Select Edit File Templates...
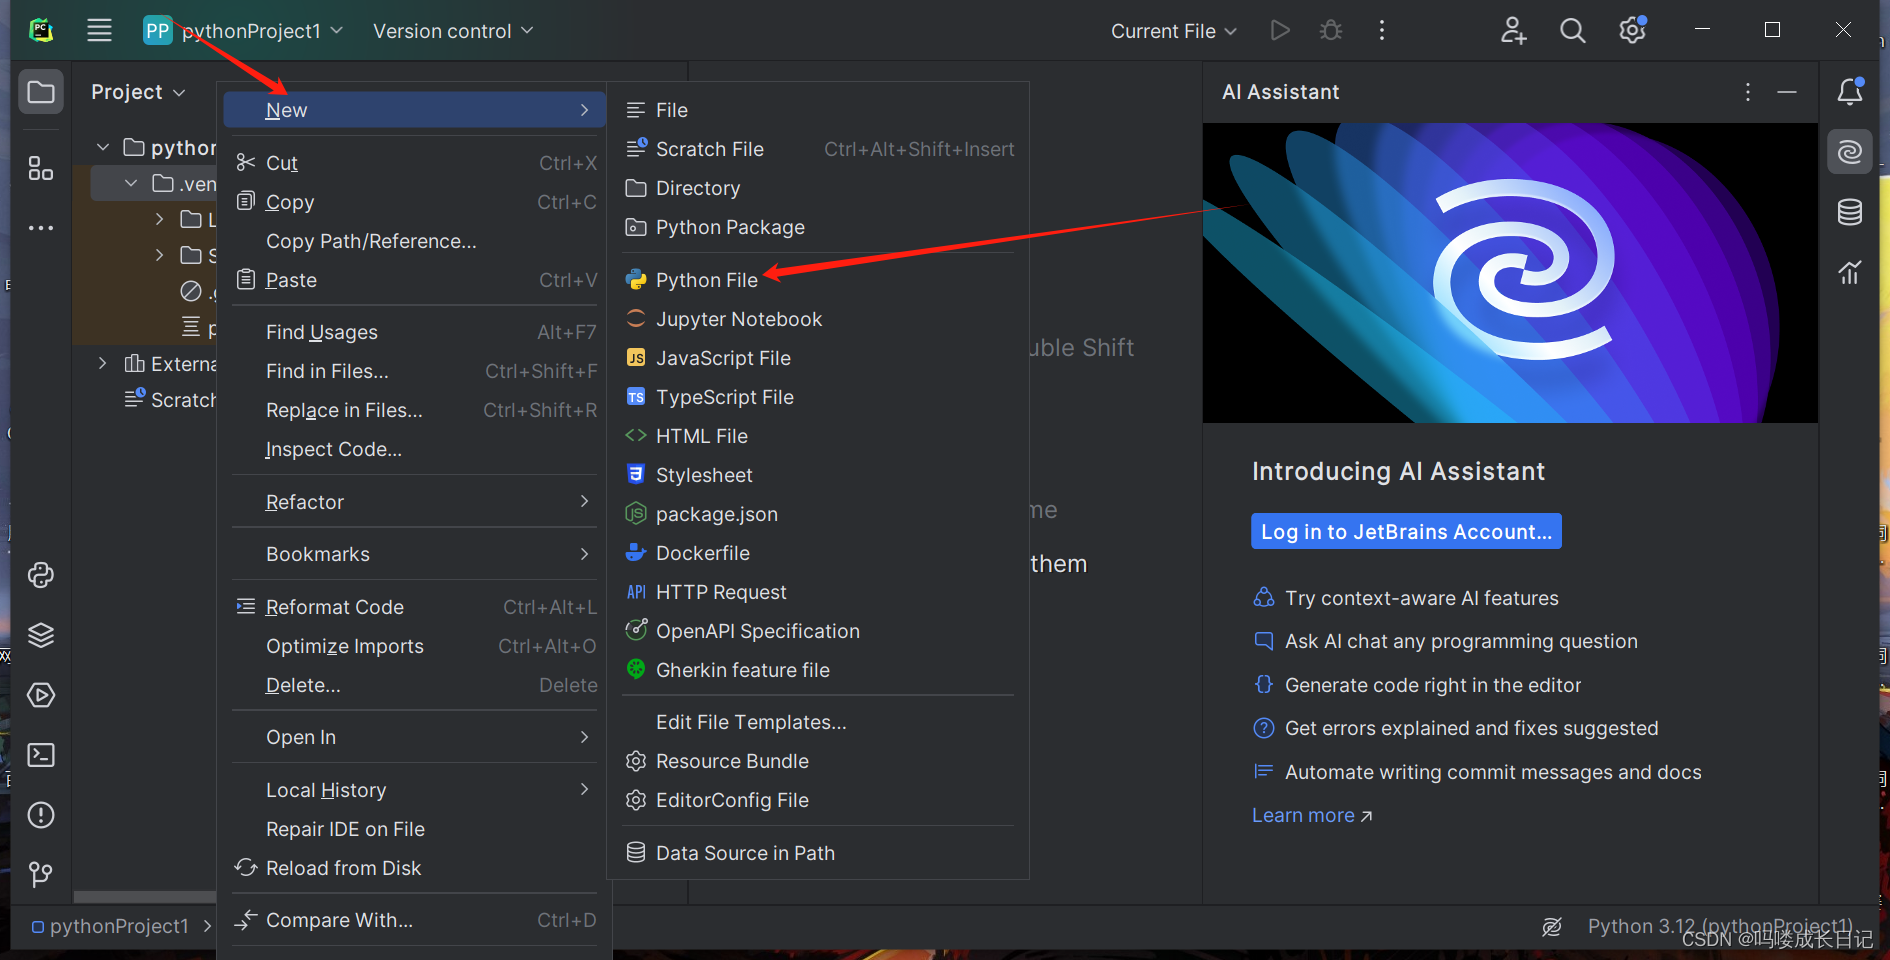 click(818, 722)
